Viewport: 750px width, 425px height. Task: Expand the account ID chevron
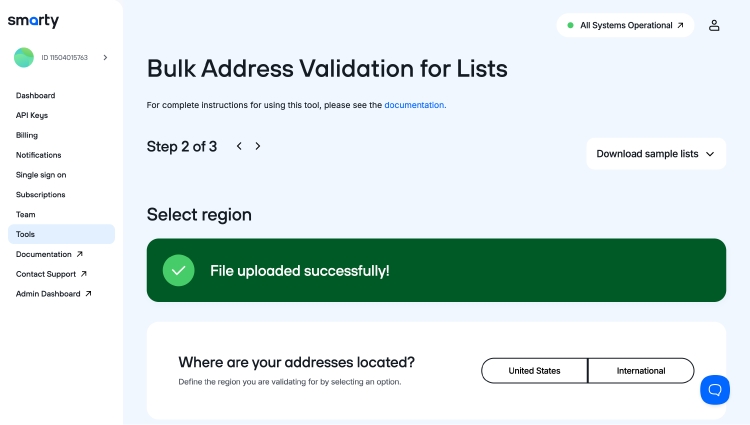[105, 58]
